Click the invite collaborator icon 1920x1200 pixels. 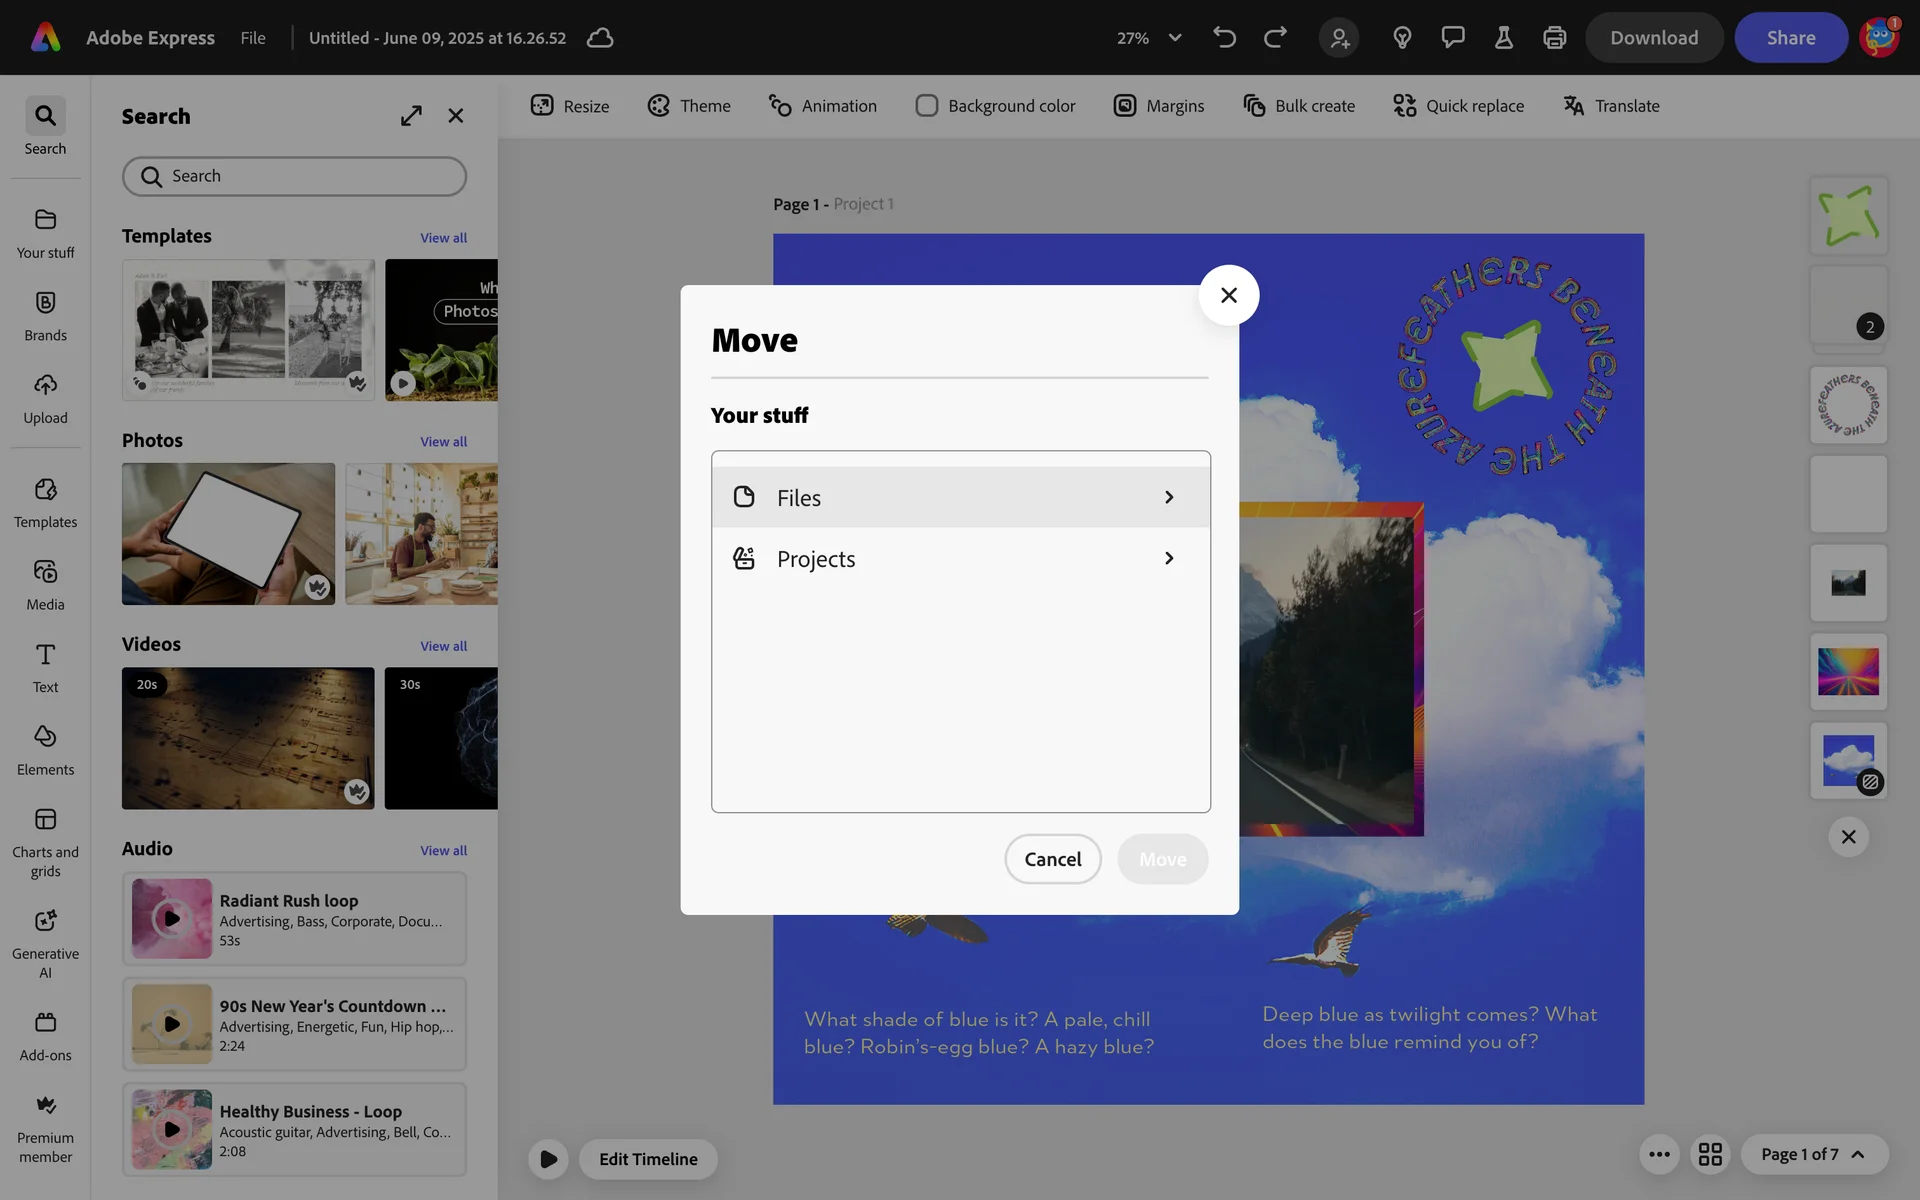point(1339,38)
